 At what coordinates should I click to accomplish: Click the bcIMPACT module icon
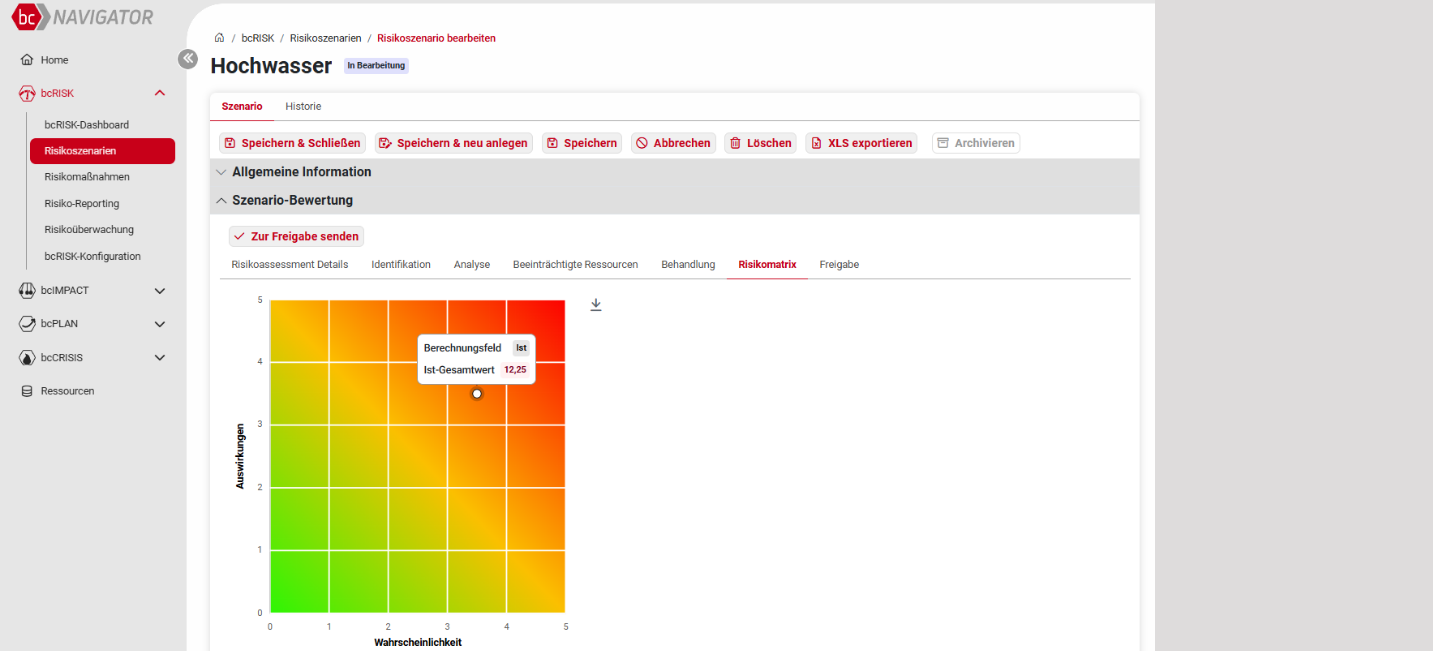pyautogui.click(x=27, y=291)
